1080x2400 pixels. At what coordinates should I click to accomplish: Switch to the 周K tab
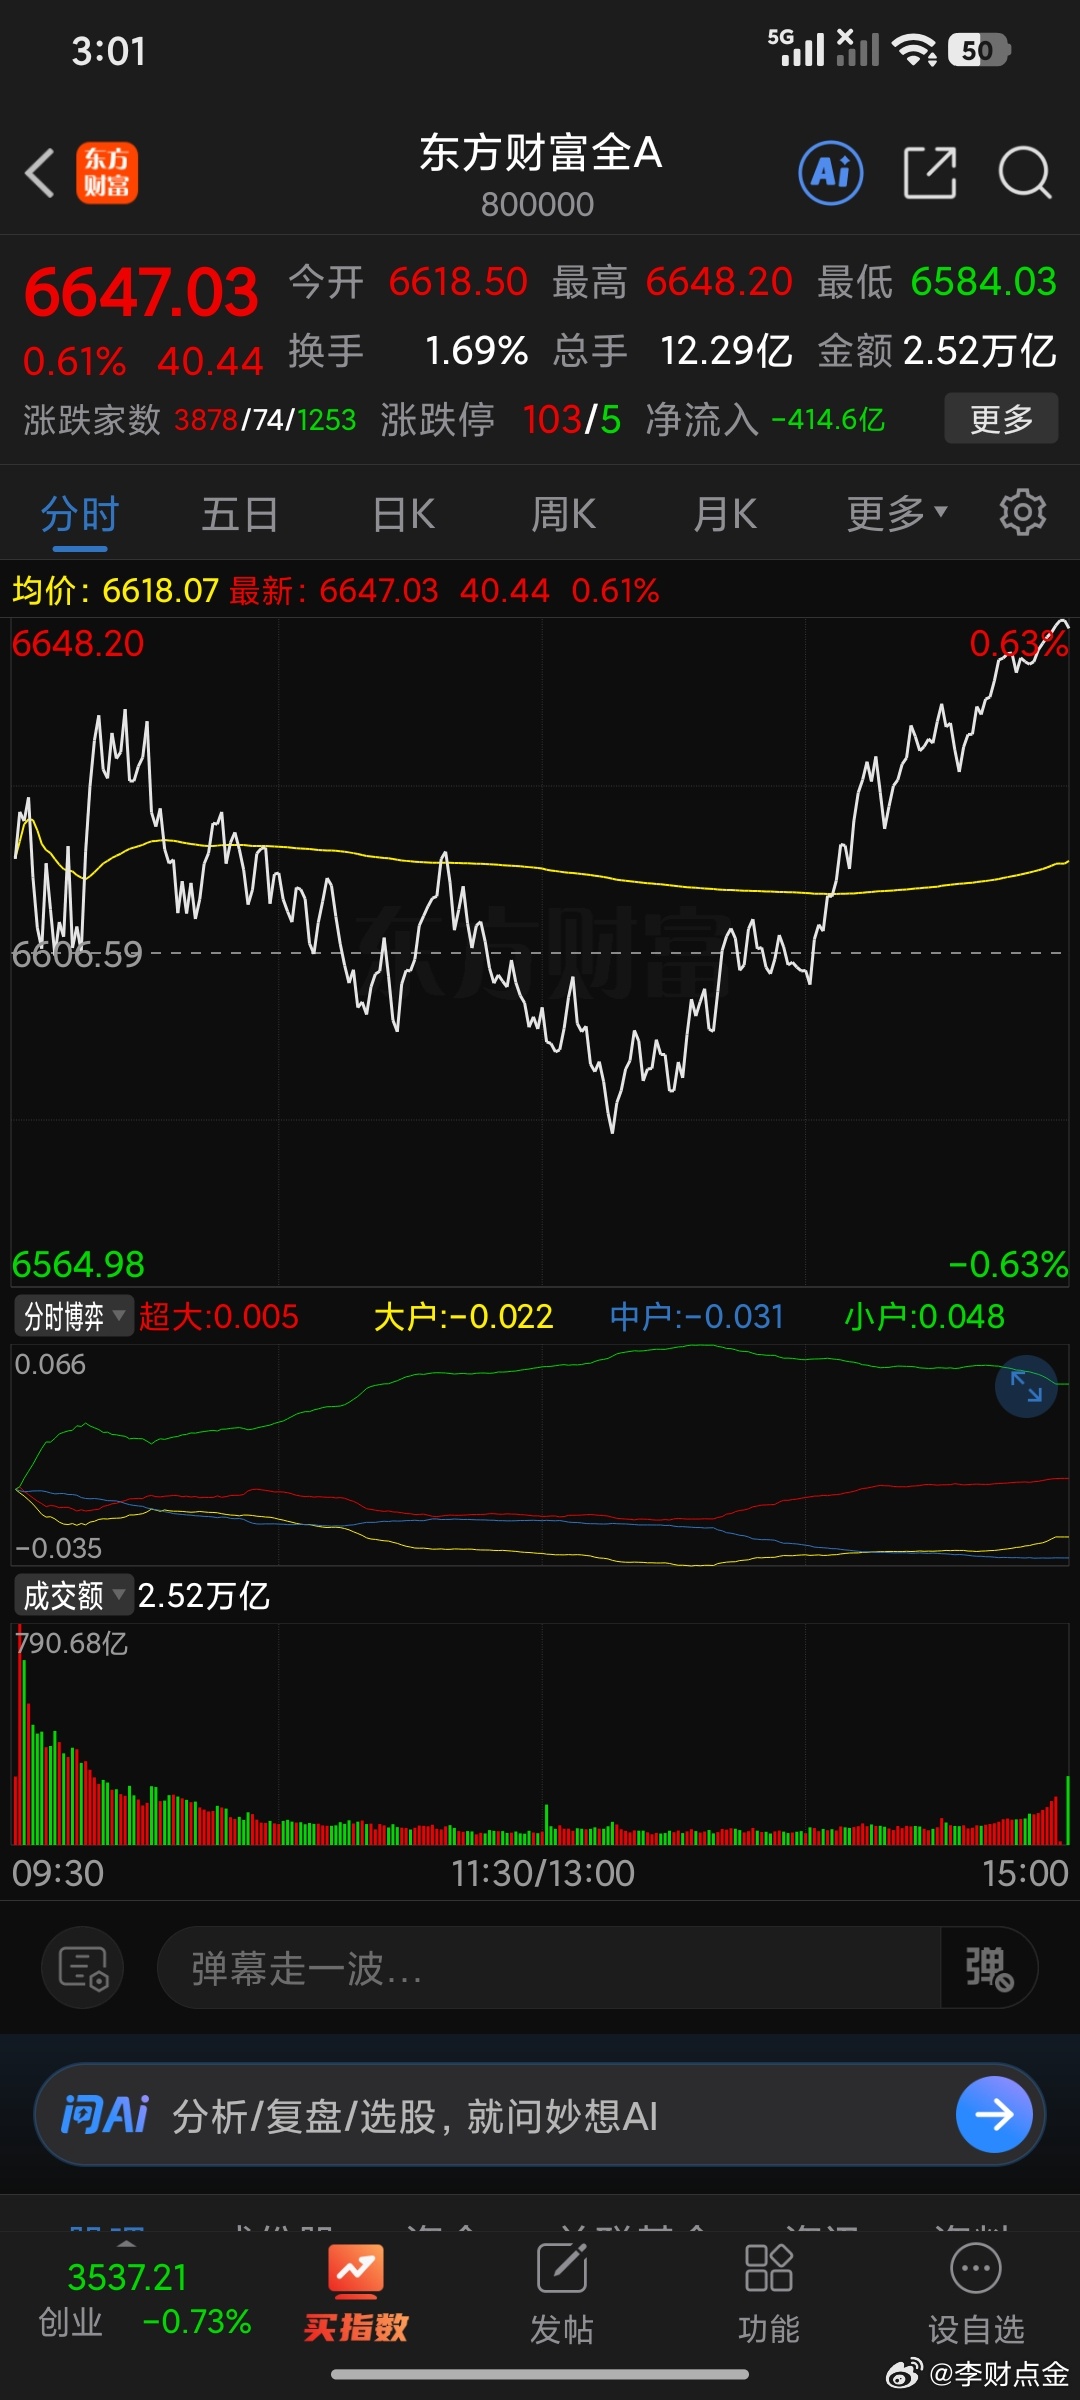coord(563,515)
